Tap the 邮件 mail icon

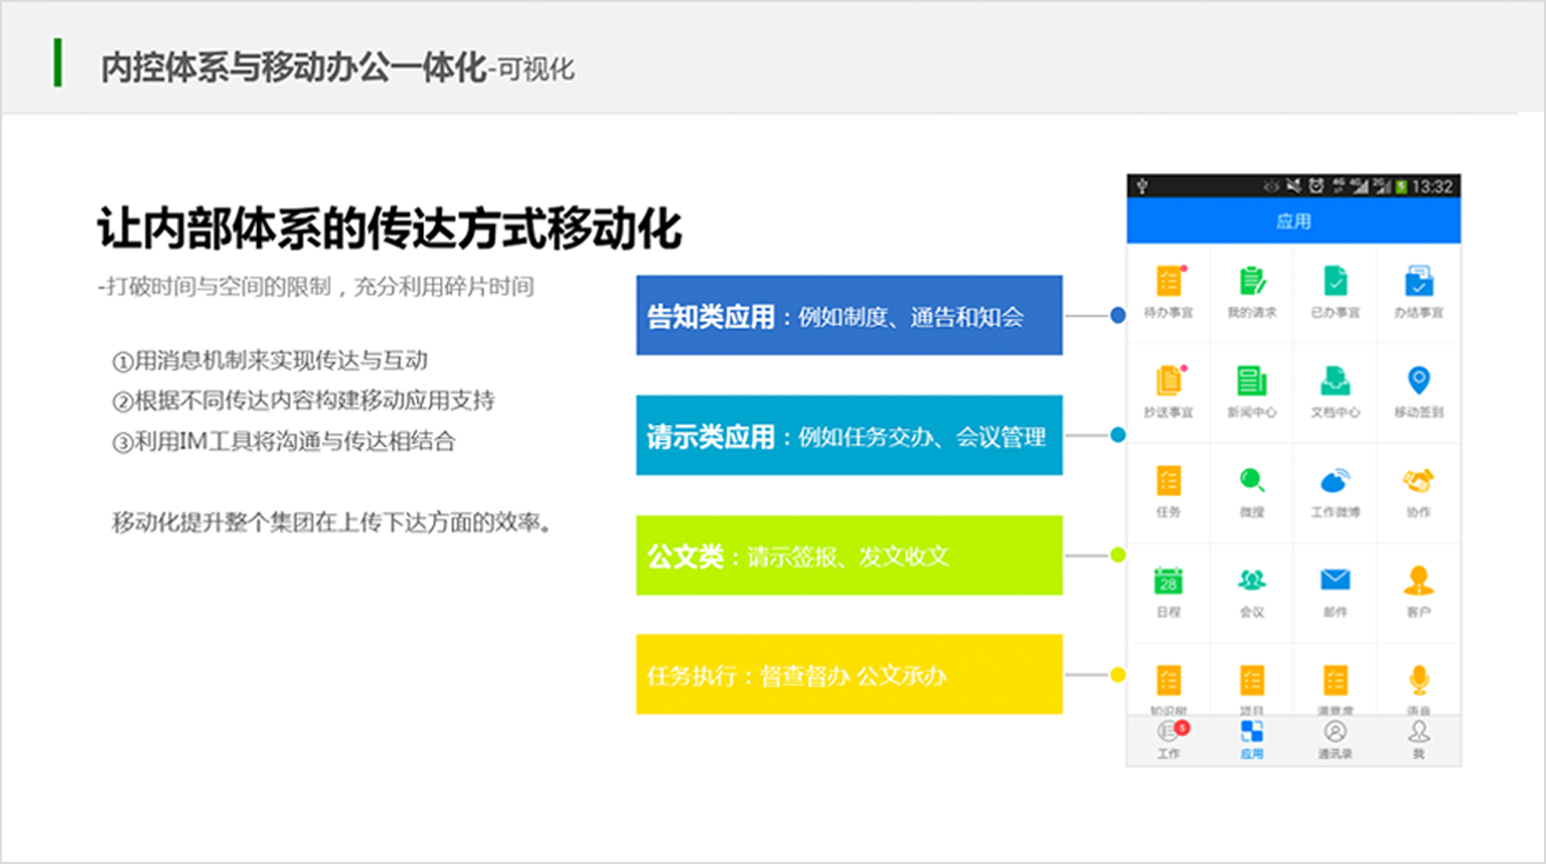(1335, 581)
